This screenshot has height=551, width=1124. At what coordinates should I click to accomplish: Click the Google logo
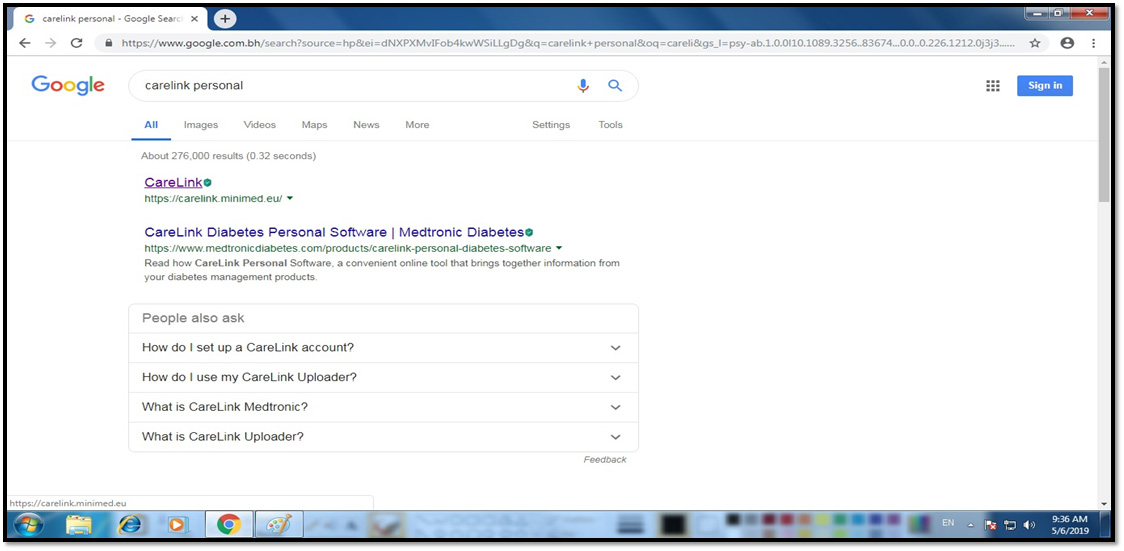(x=68, y=85)
